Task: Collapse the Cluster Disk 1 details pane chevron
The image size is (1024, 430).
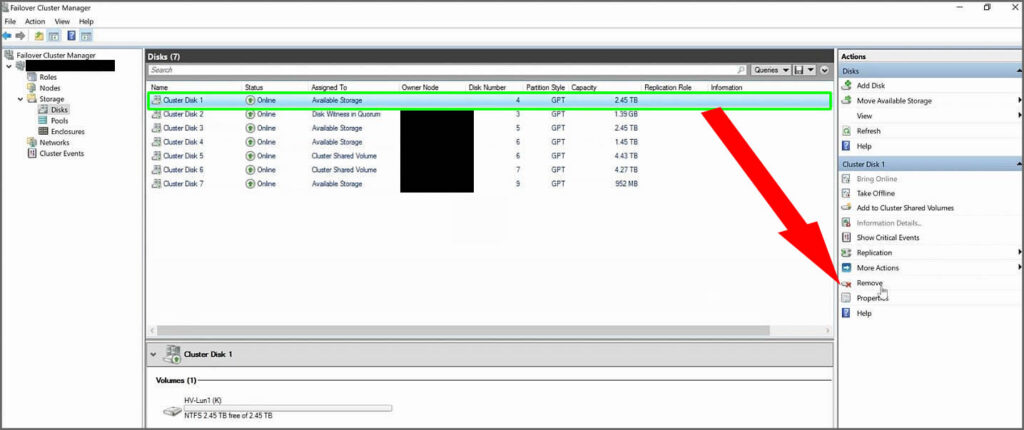Action: [153, 354]
